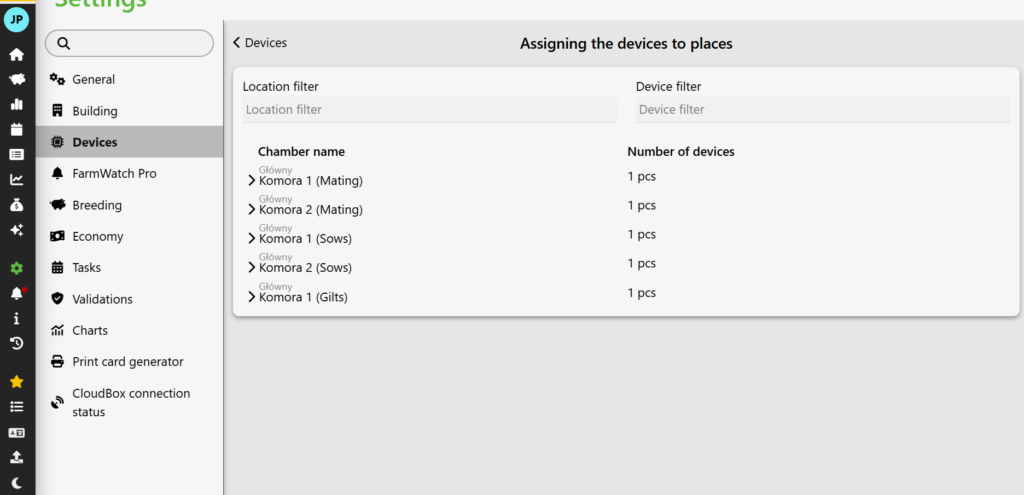Click the 'Assigning the devices to places' heading
This screenshot has height=495, width=1024.
pyautogui.click(x=626, y=44)
